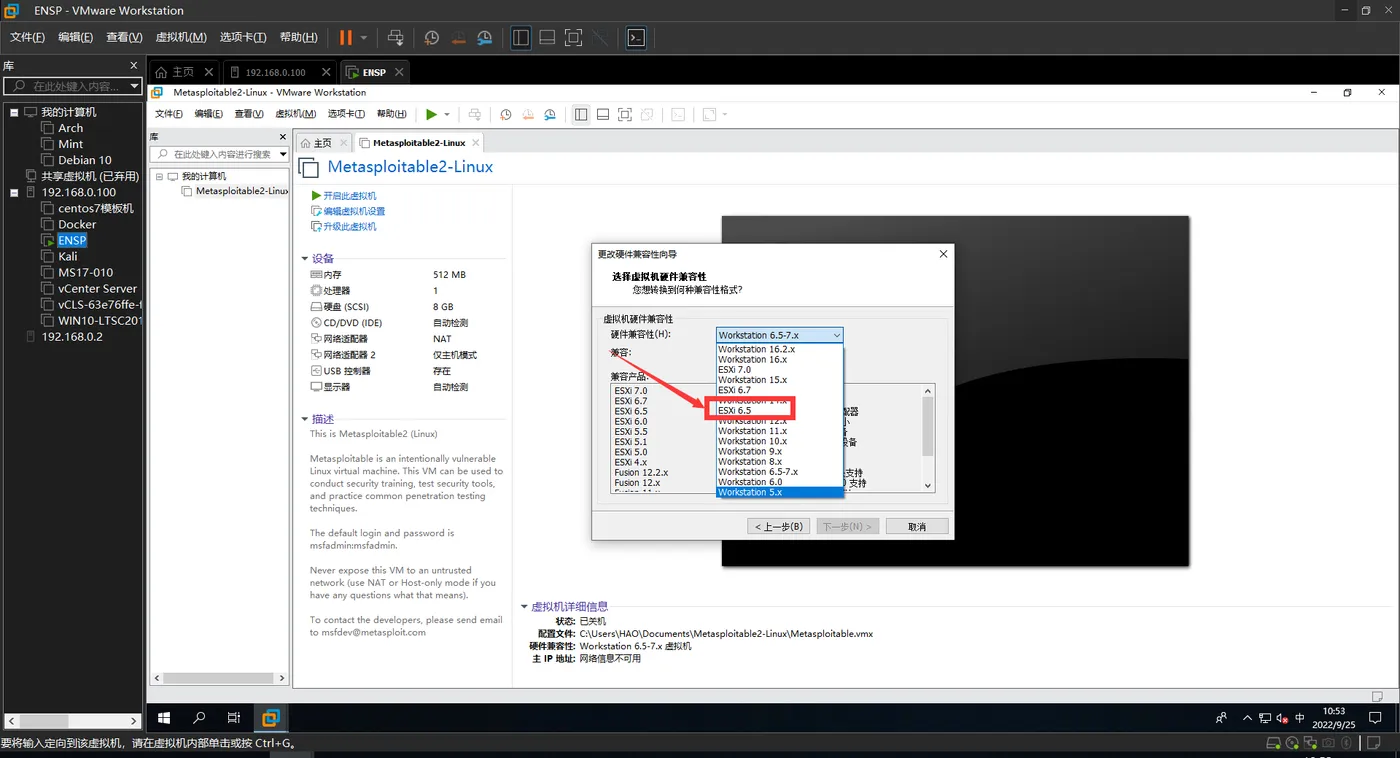Collapse the 虚拟机详细信息 section
1400x758 pixels.
tap(524, 606)
